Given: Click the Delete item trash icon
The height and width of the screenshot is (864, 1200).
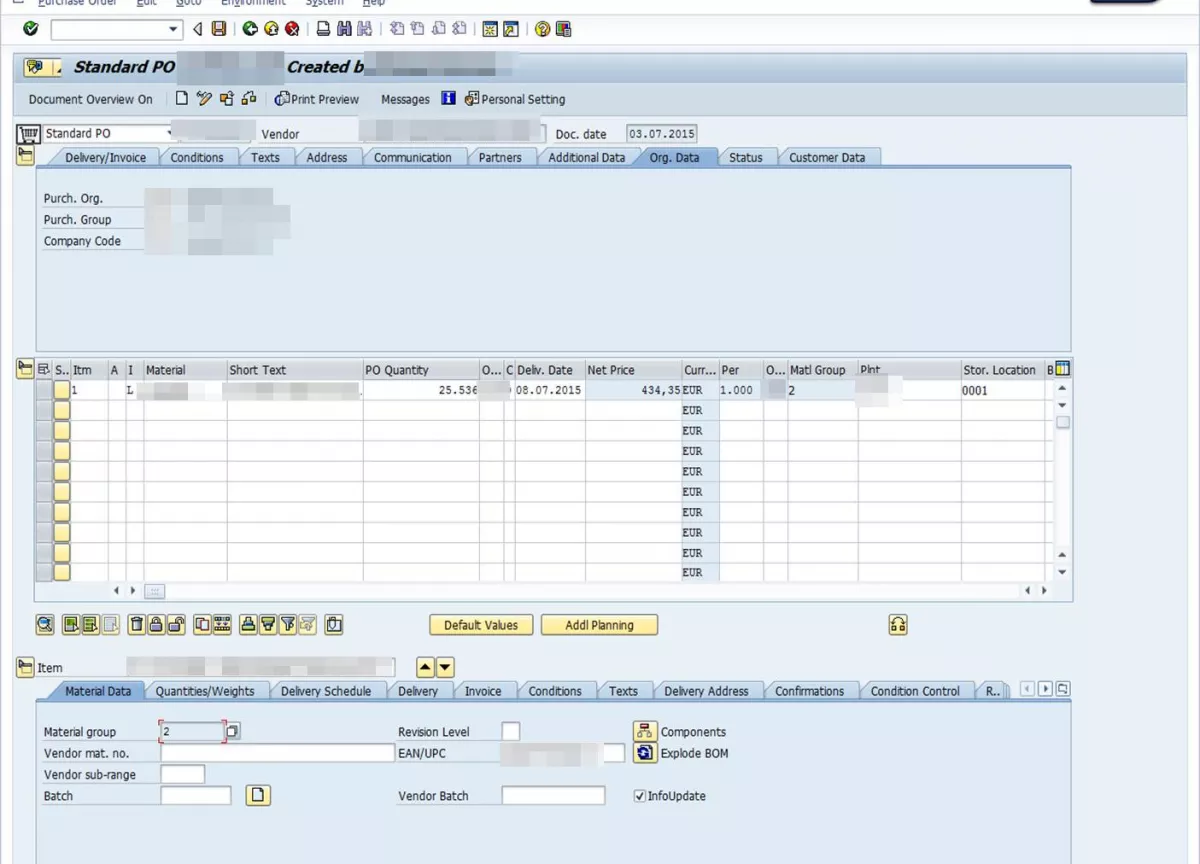Looking at the screenshot, I should click(137, 625).
